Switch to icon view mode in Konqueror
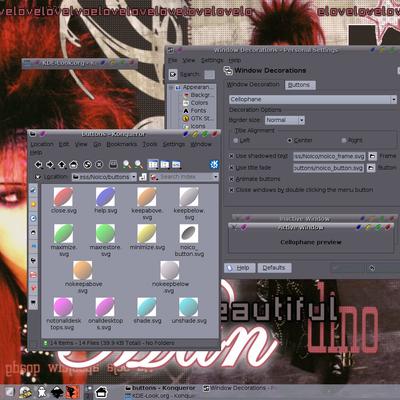Viewport: 400px width, 400px height. pos(153,164)
